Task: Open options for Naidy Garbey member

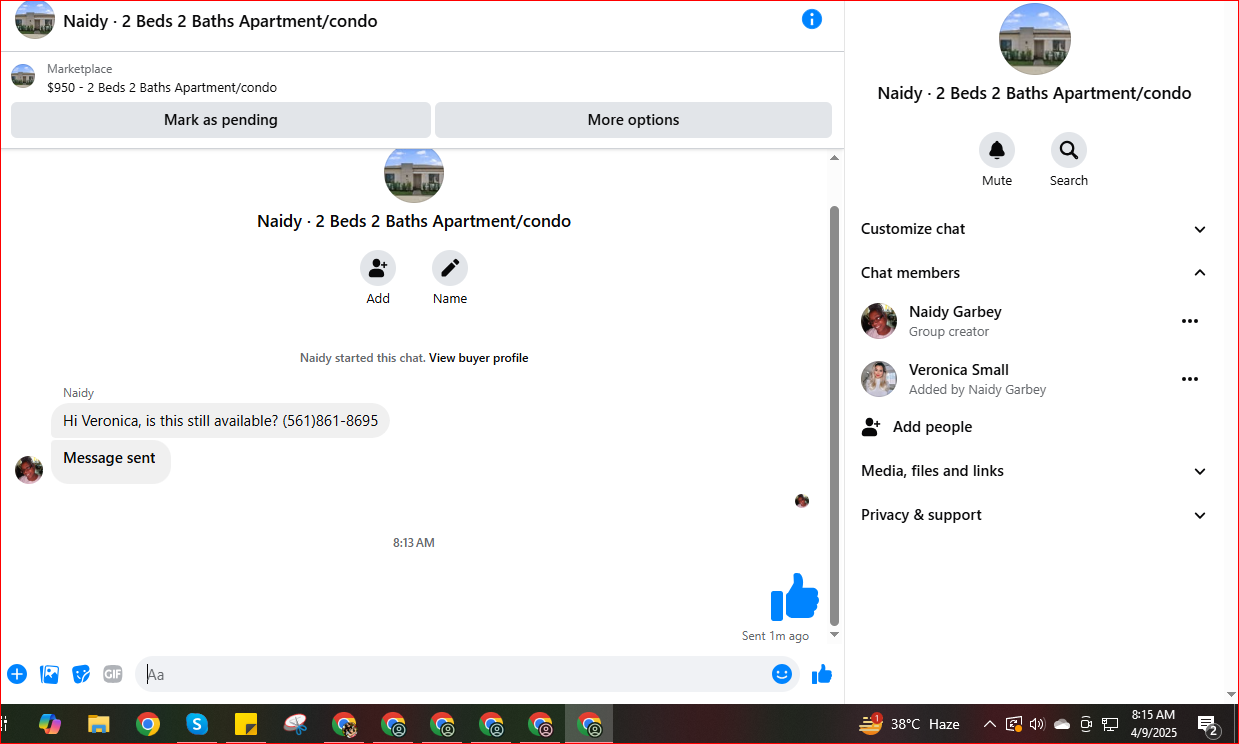Action: [1190, 321]
